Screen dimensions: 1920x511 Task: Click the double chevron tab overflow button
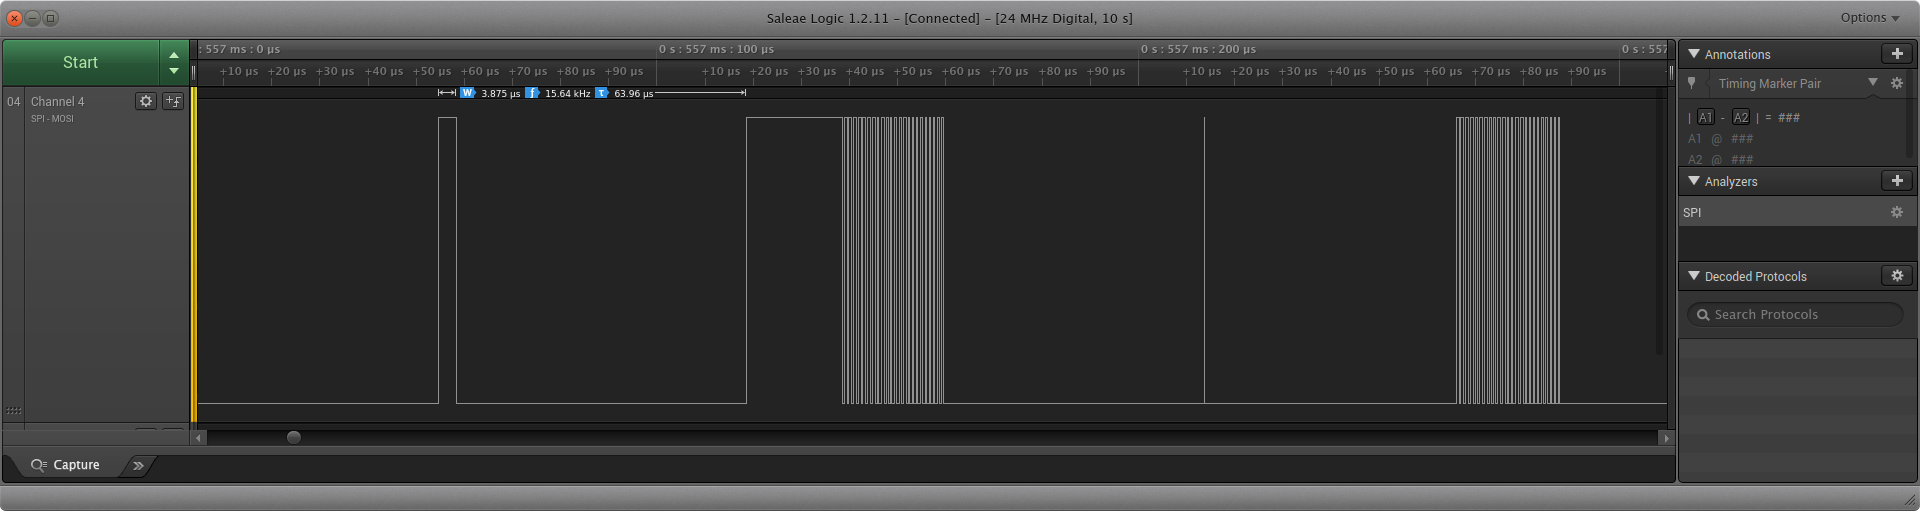(138, 465)
